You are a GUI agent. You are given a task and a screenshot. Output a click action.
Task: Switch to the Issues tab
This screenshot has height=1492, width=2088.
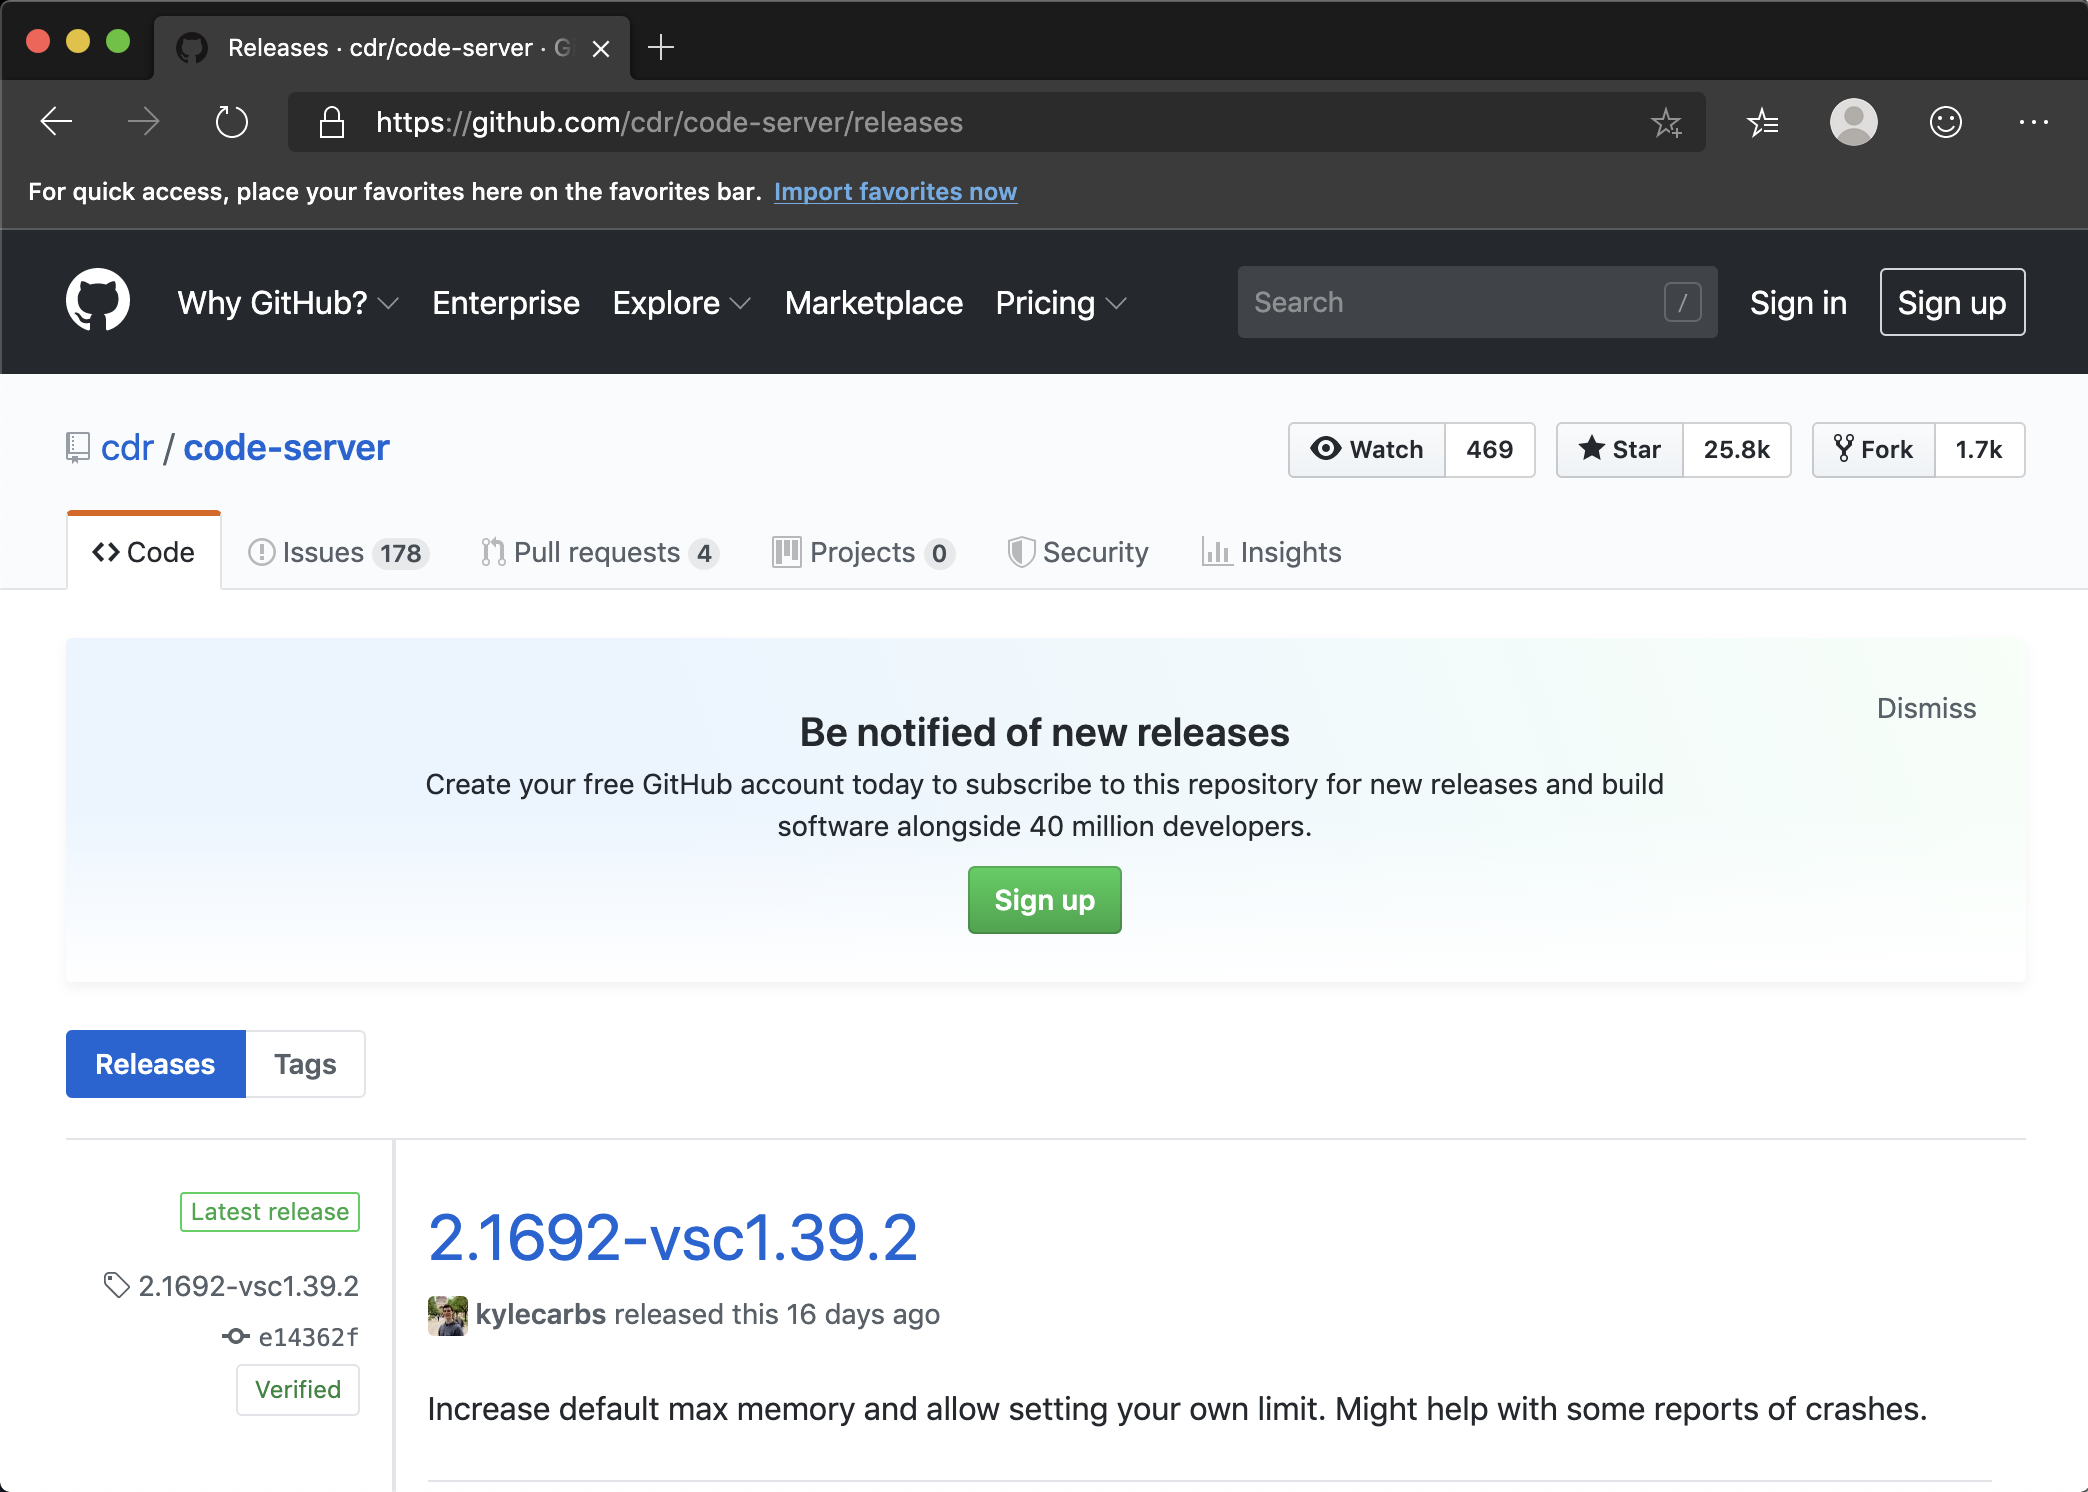338,552
